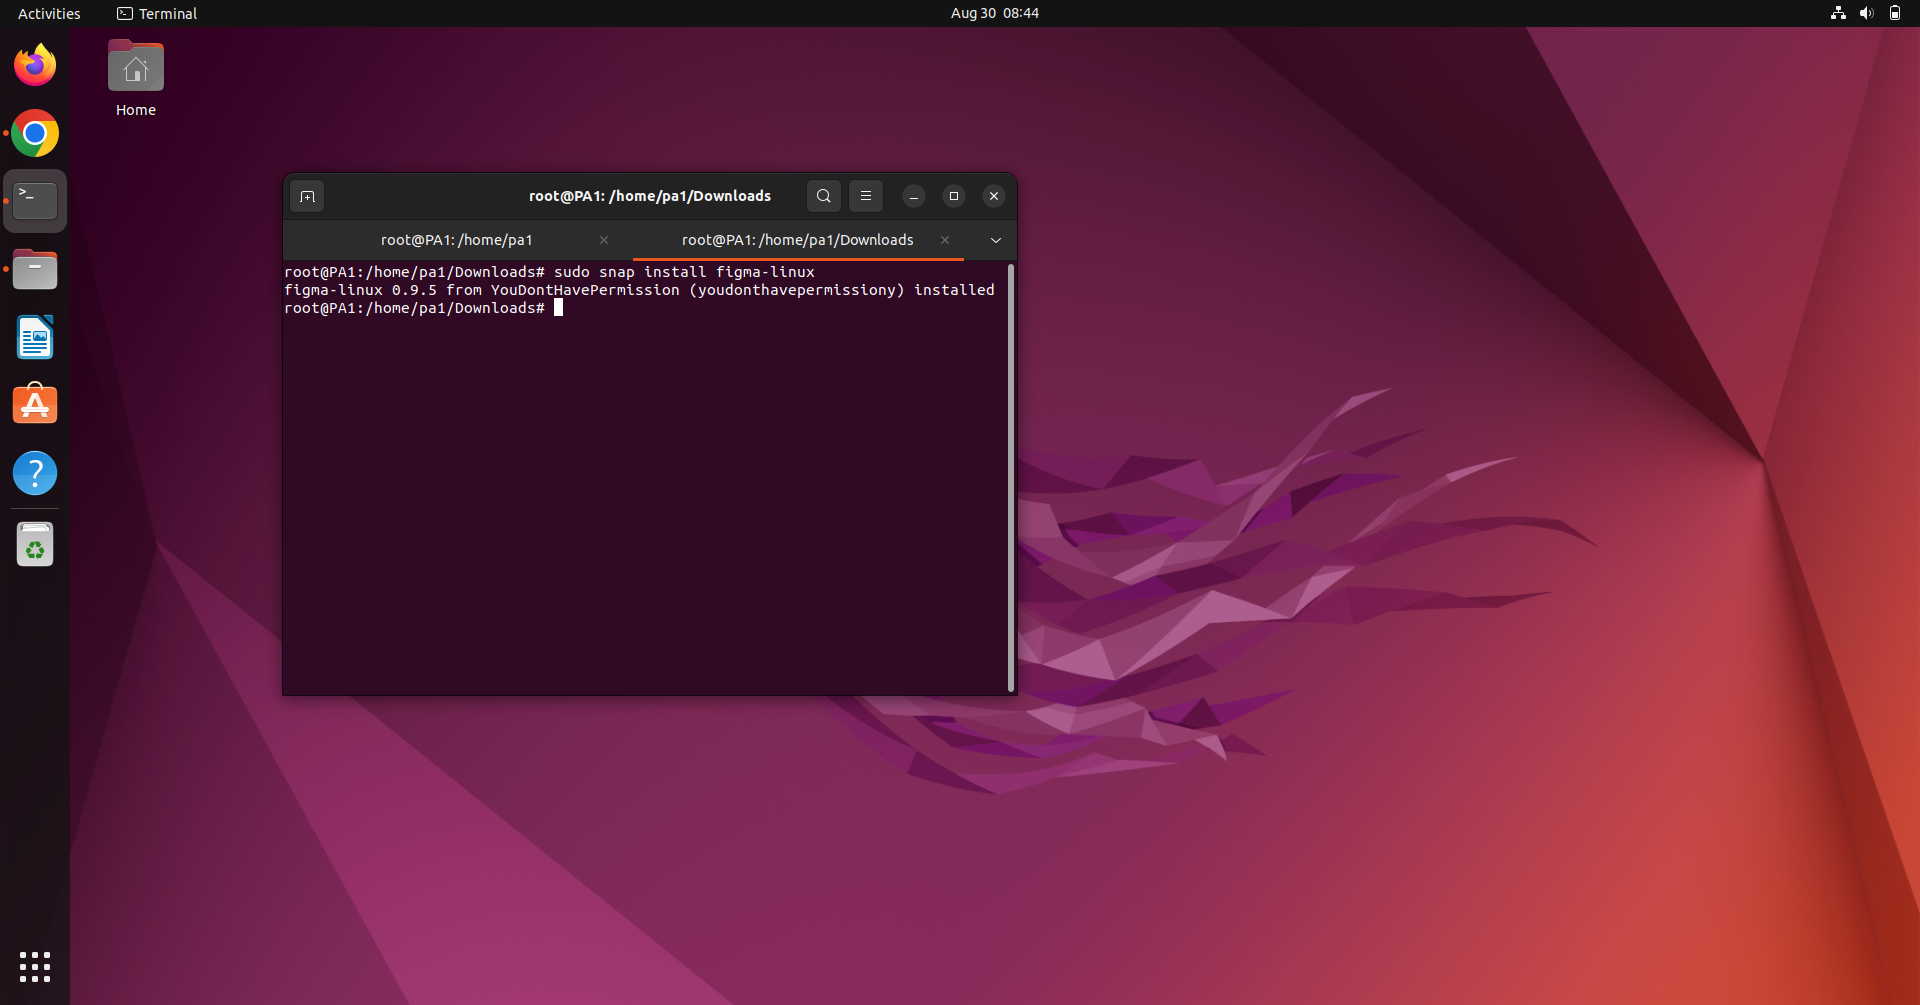Show all applications with the grid button

(34, 967)
